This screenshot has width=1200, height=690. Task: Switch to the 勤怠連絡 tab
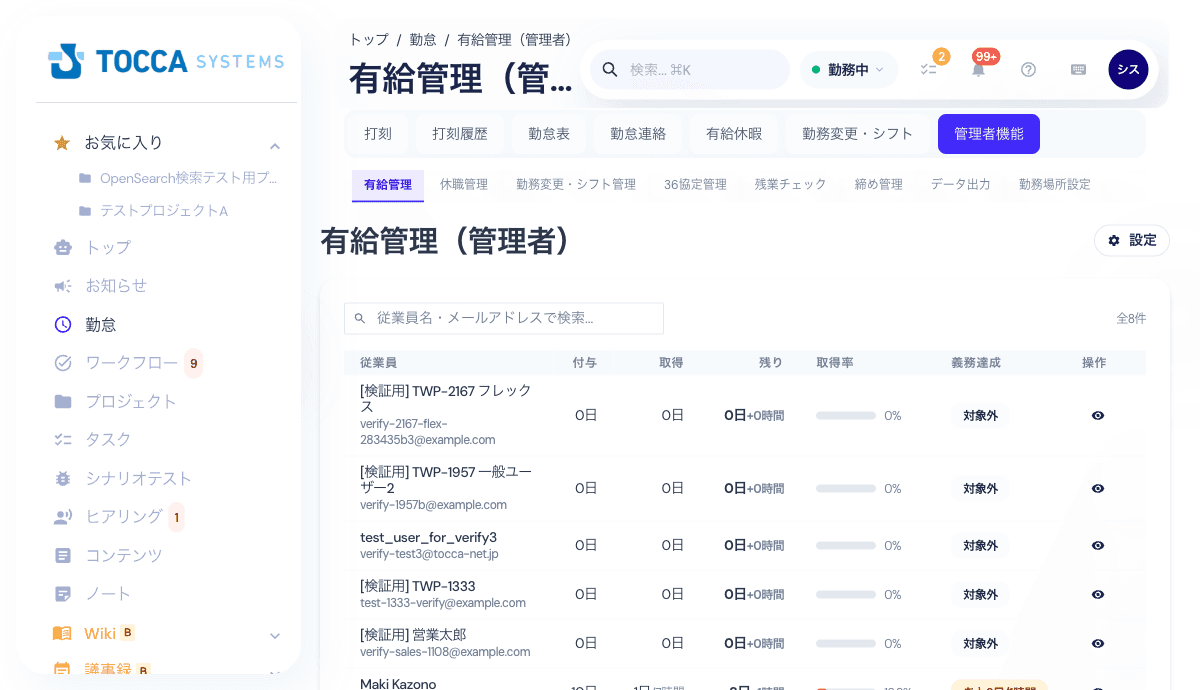click(638, 134)
